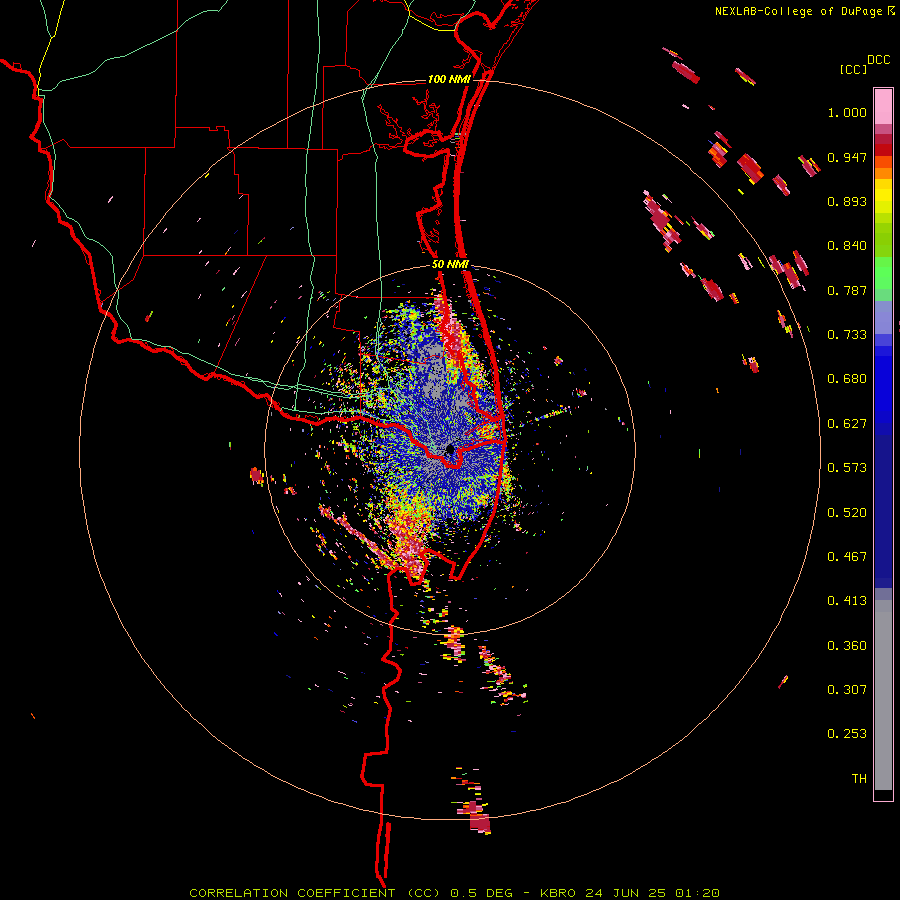Click the 50 NMI range ring label
Viewport: 900px width, 900px height.
(x=450, y=264)
